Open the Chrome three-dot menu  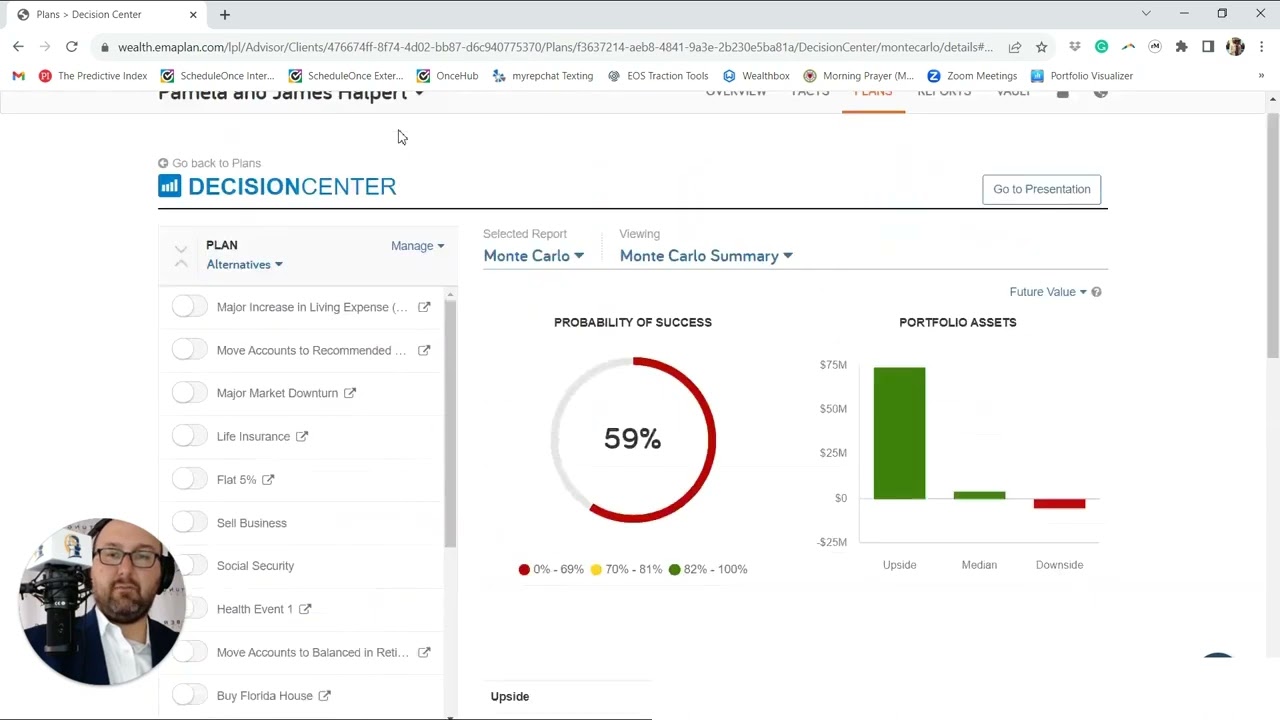click(1262, 47)
